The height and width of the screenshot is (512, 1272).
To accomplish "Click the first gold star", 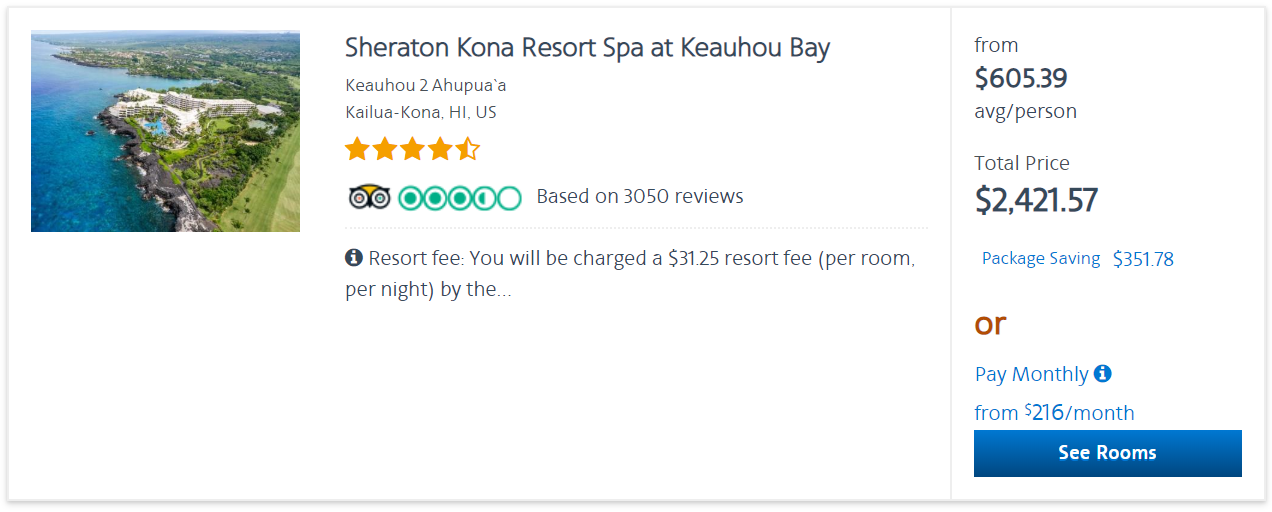I will tap(357, 150).
